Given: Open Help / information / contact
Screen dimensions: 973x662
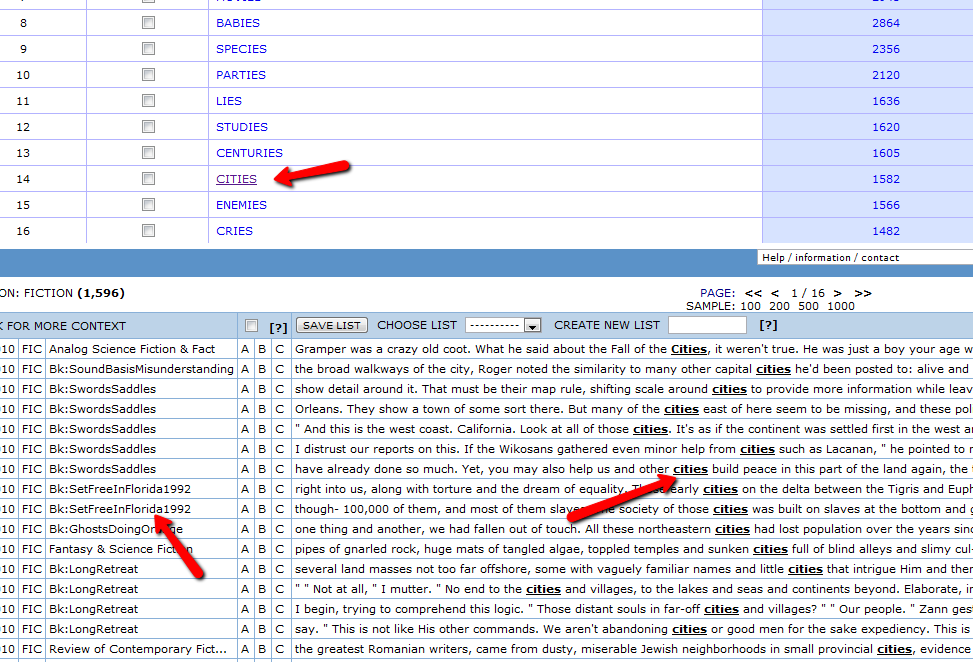Looking at the screenshot, I should point(830,257).
